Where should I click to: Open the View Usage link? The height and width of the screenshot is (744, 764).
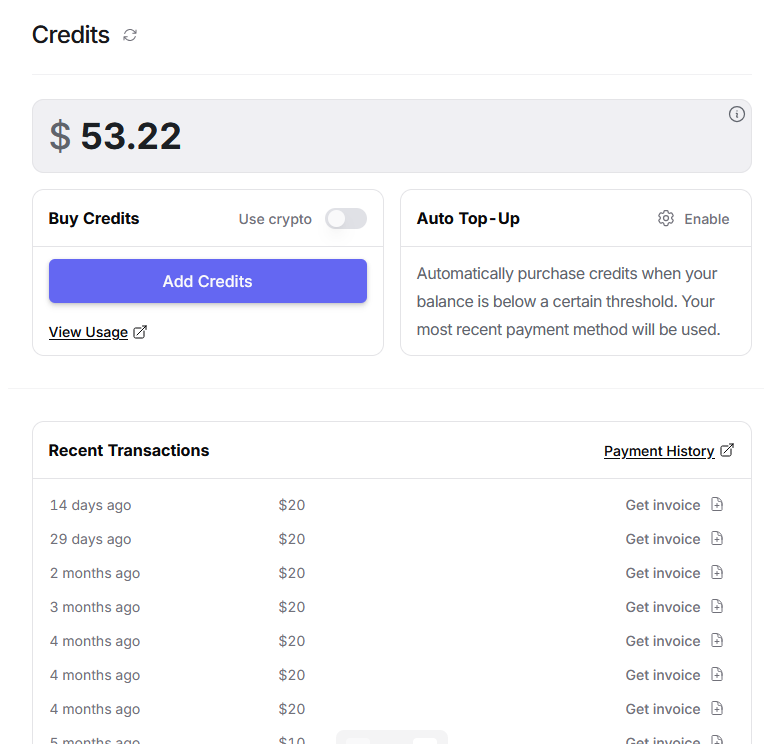tap(88, 332)
